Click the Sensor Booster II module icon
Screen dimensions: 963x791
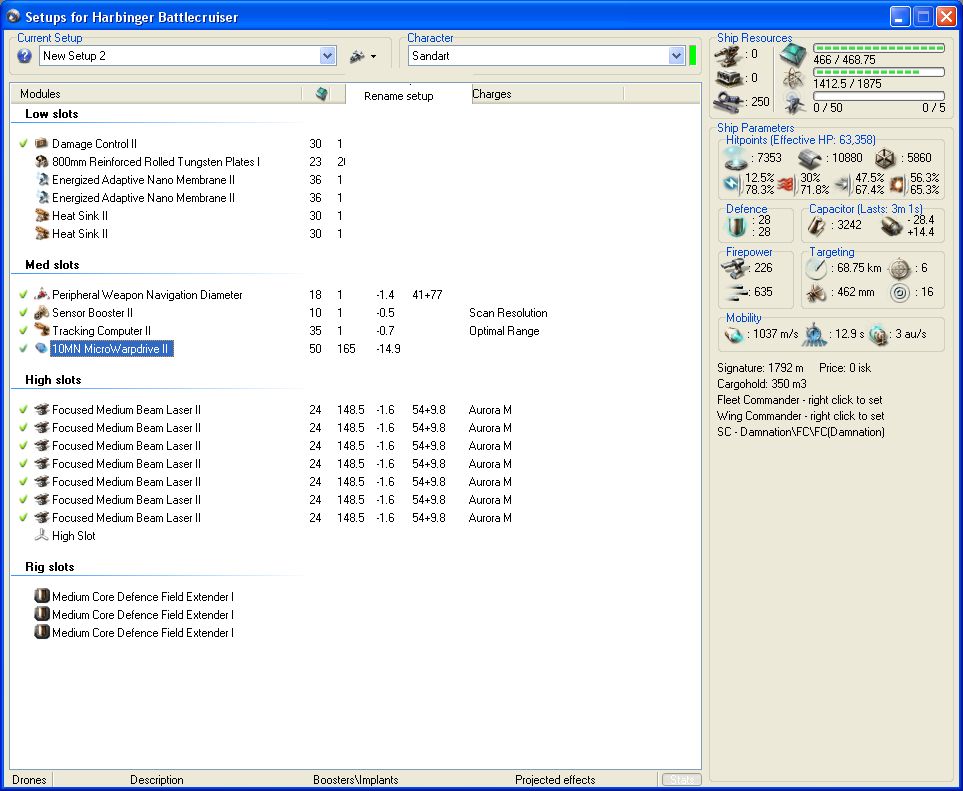(41, 312)
